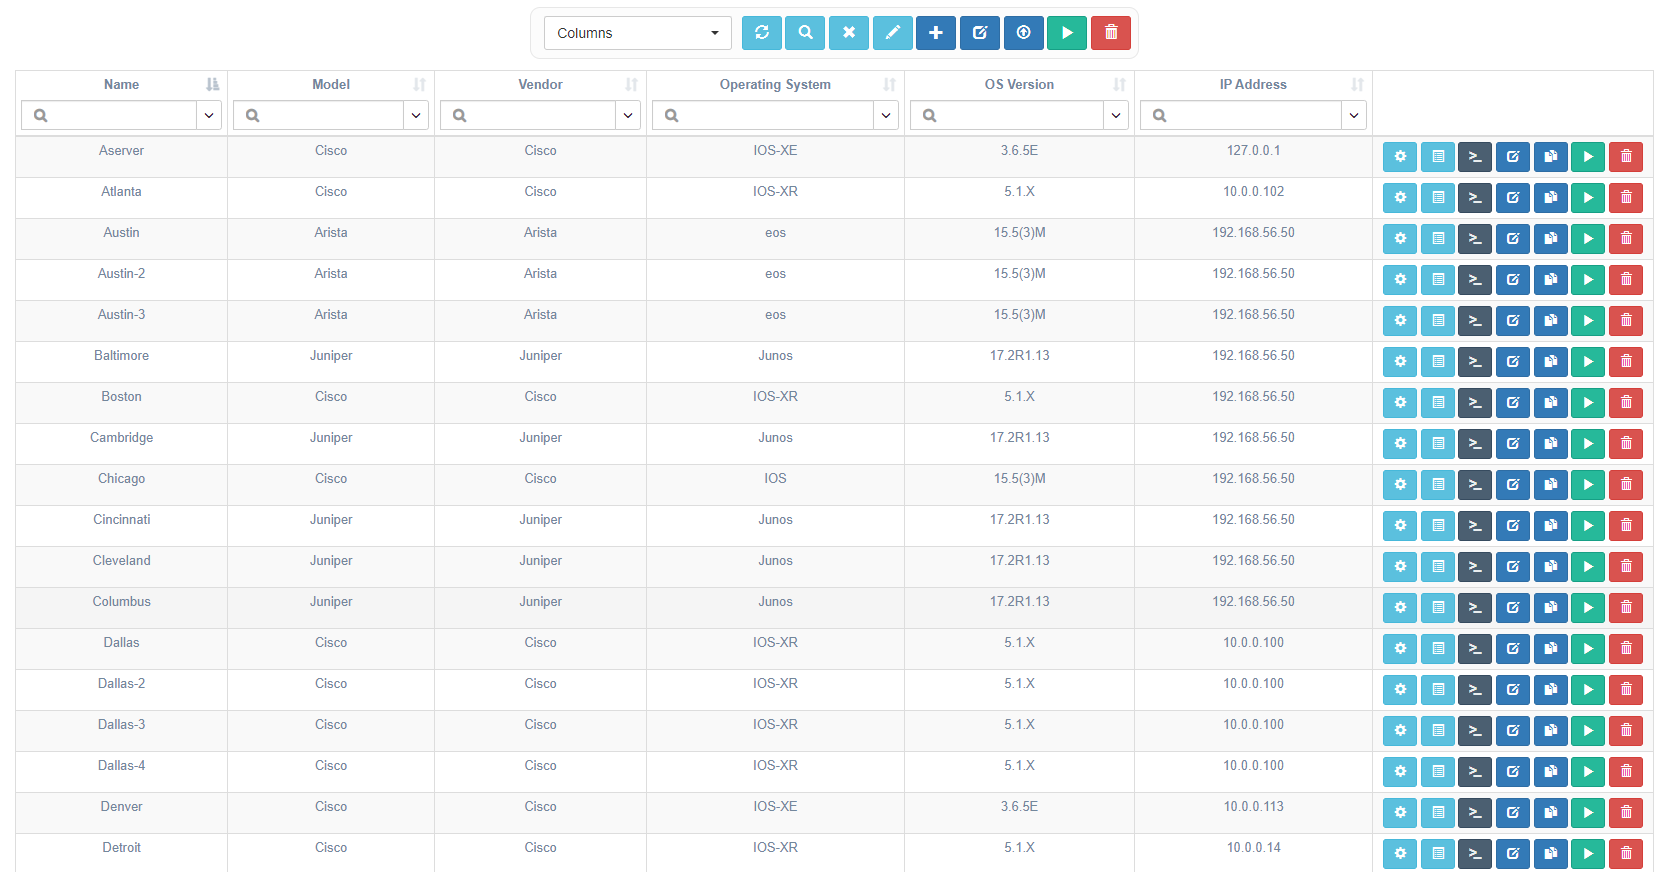This screenshot has width=1667, height=872.
Task: Click the upload arrow icon in top toolbar
Action: coord(1024,33)
